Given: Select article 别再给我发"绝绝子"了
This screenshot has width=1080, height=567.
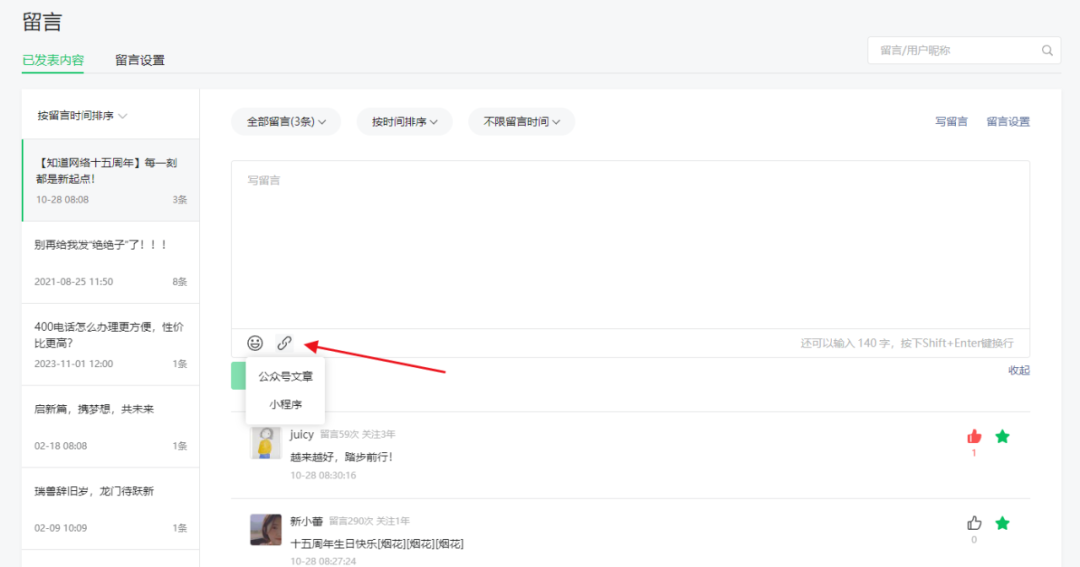Looking at the screenshot, I should click(110, 262).
